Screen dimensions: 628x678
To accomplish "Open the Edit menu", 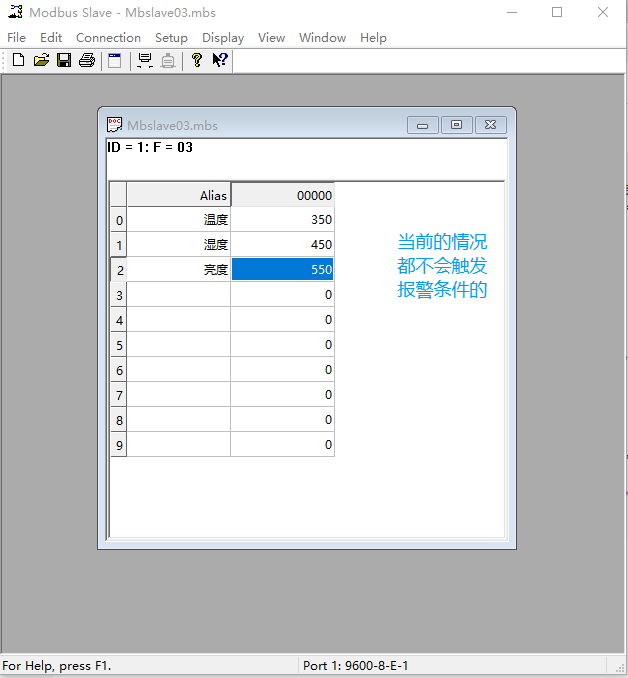I will (x=51, y=38).
